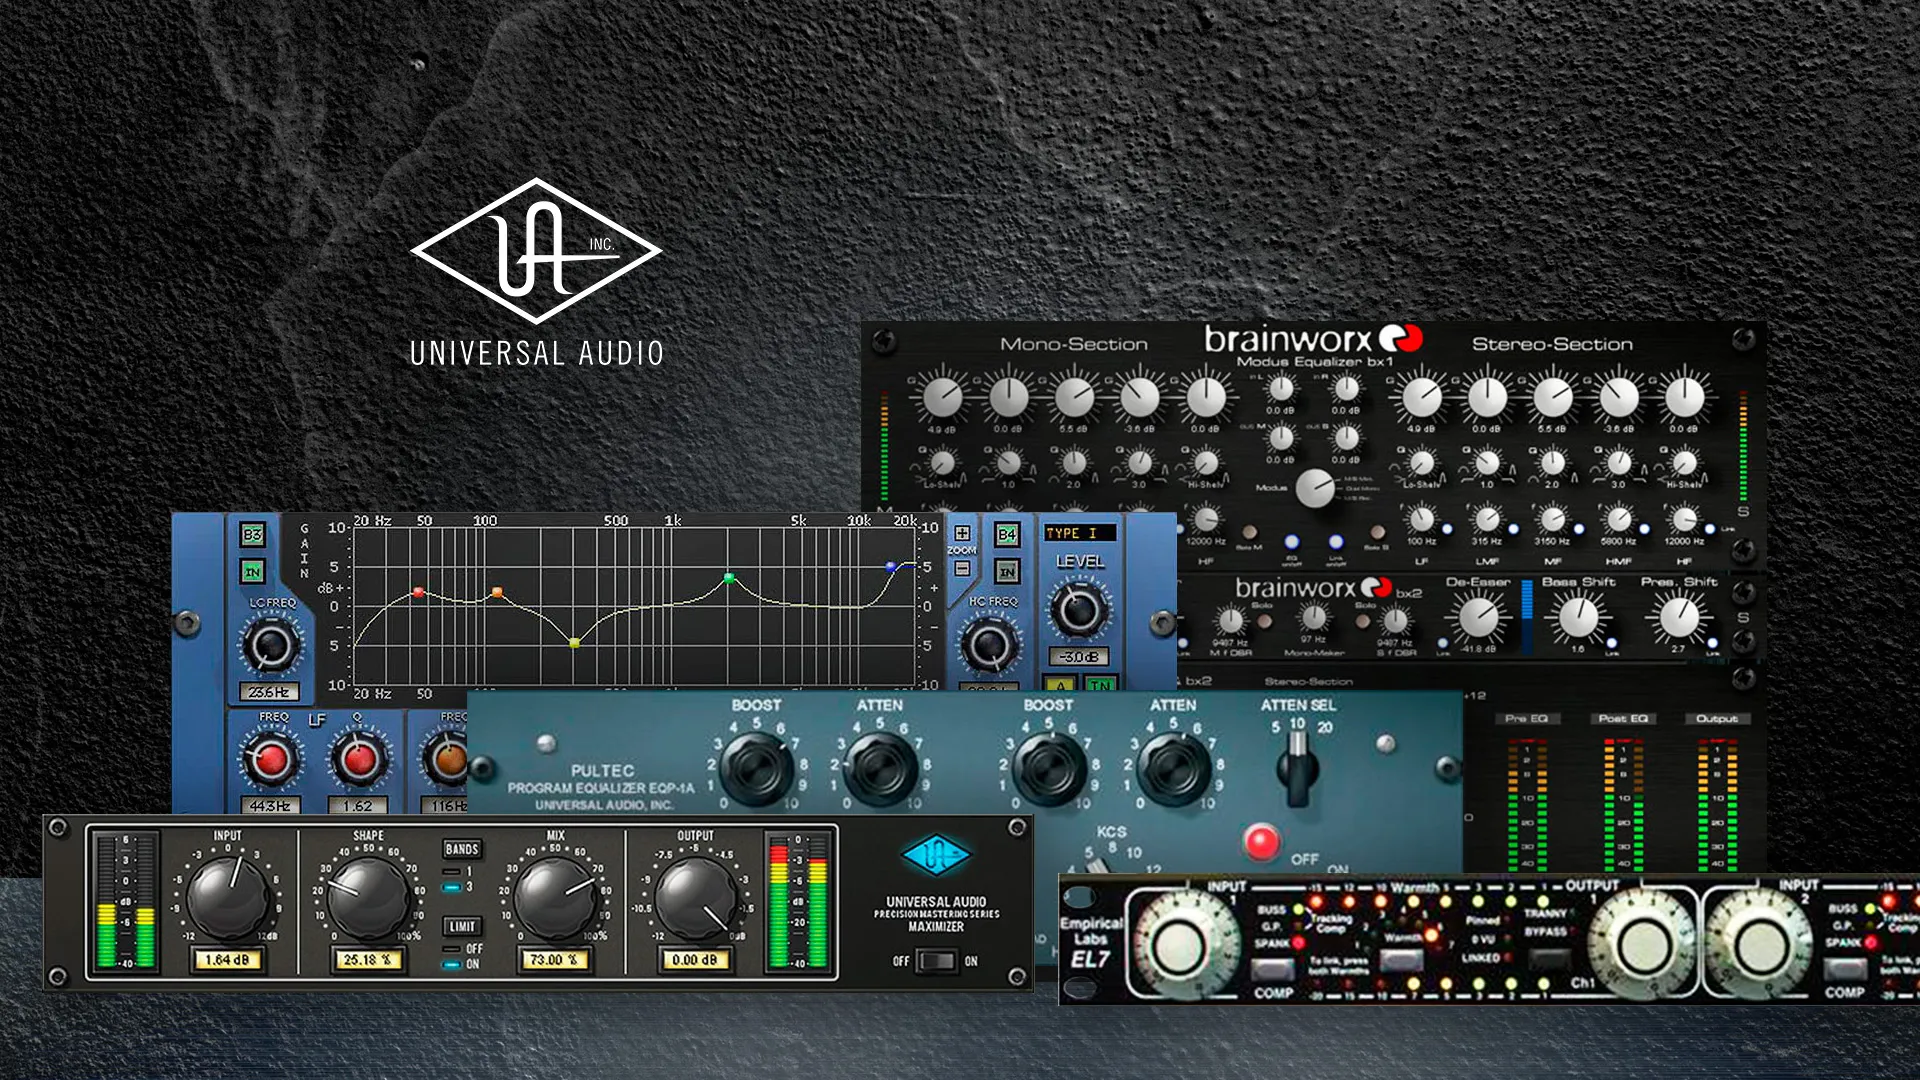Click the Maximizer INPUT knob
This screenshot has height=1080, width=1920.
point(227,897)
